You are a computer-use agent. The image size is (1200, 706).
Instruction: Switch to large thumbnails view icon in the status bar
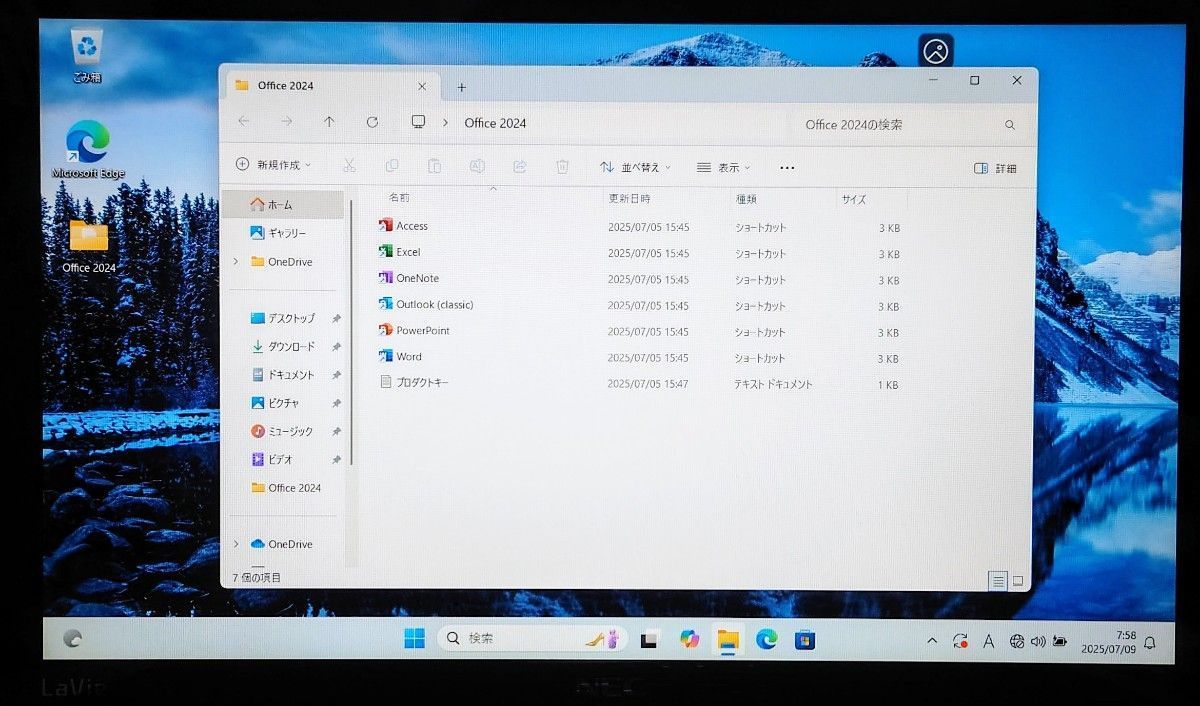(1018, 581)
